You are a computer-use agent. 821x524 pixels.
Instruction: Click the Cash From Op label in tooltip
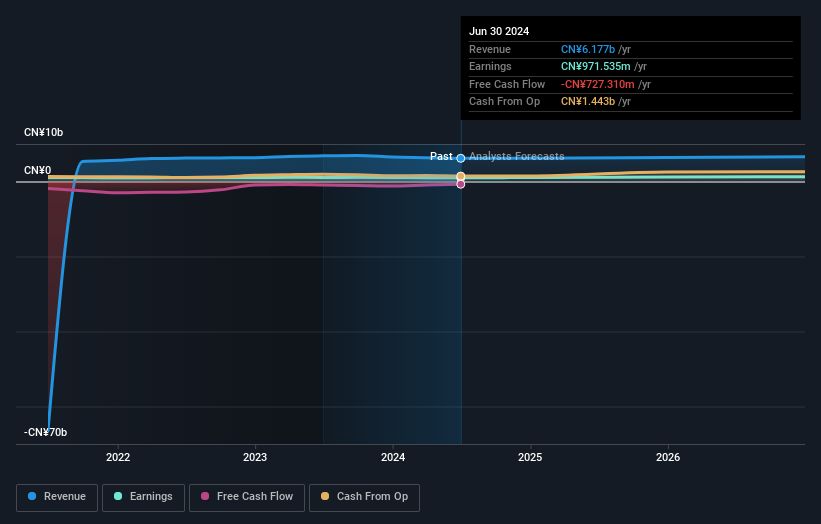(x=504, y=102)
